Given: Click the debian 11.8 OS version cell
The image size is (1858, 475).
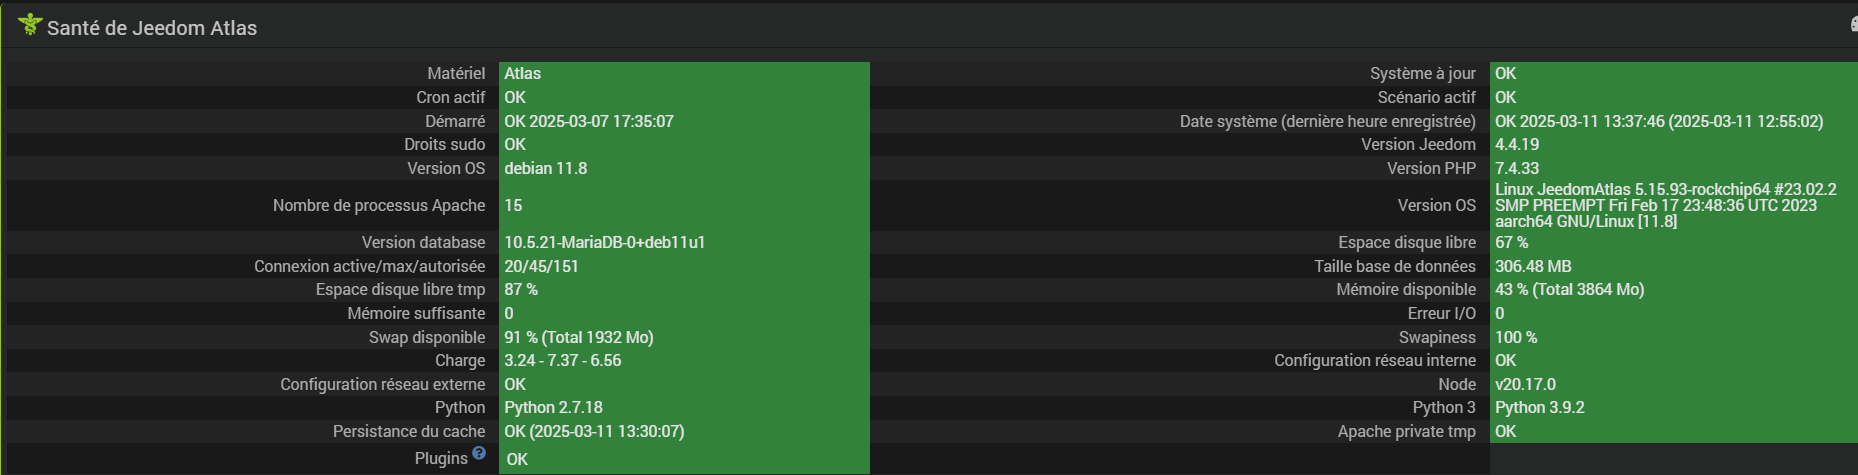Looking at the screenshot, I should click(546, 168).
